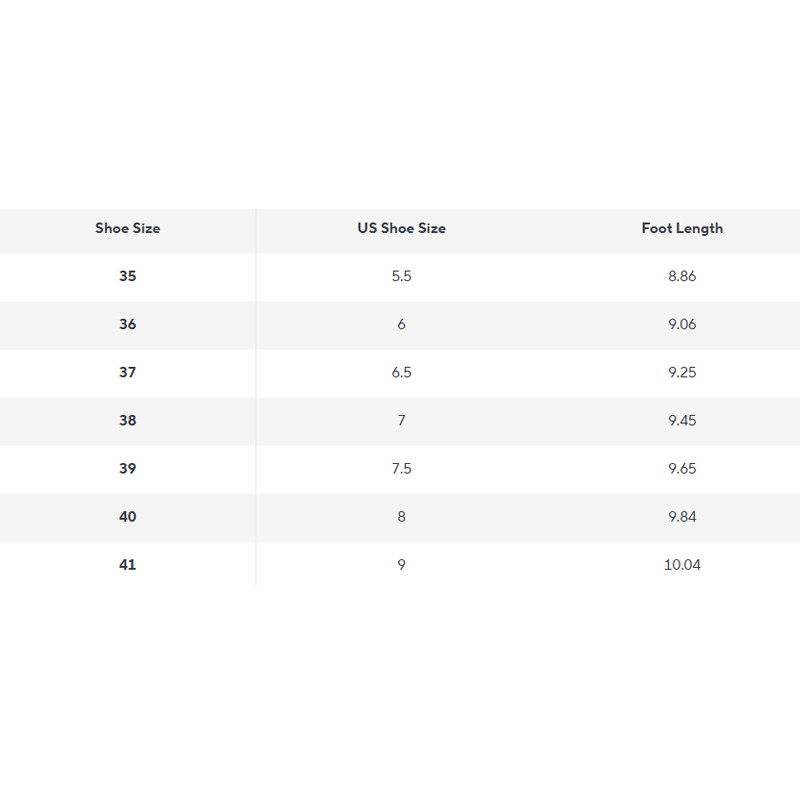Select shoe size 40 cell
The height and width of the screenshot is (800, 800).
[x=127, y=516]
